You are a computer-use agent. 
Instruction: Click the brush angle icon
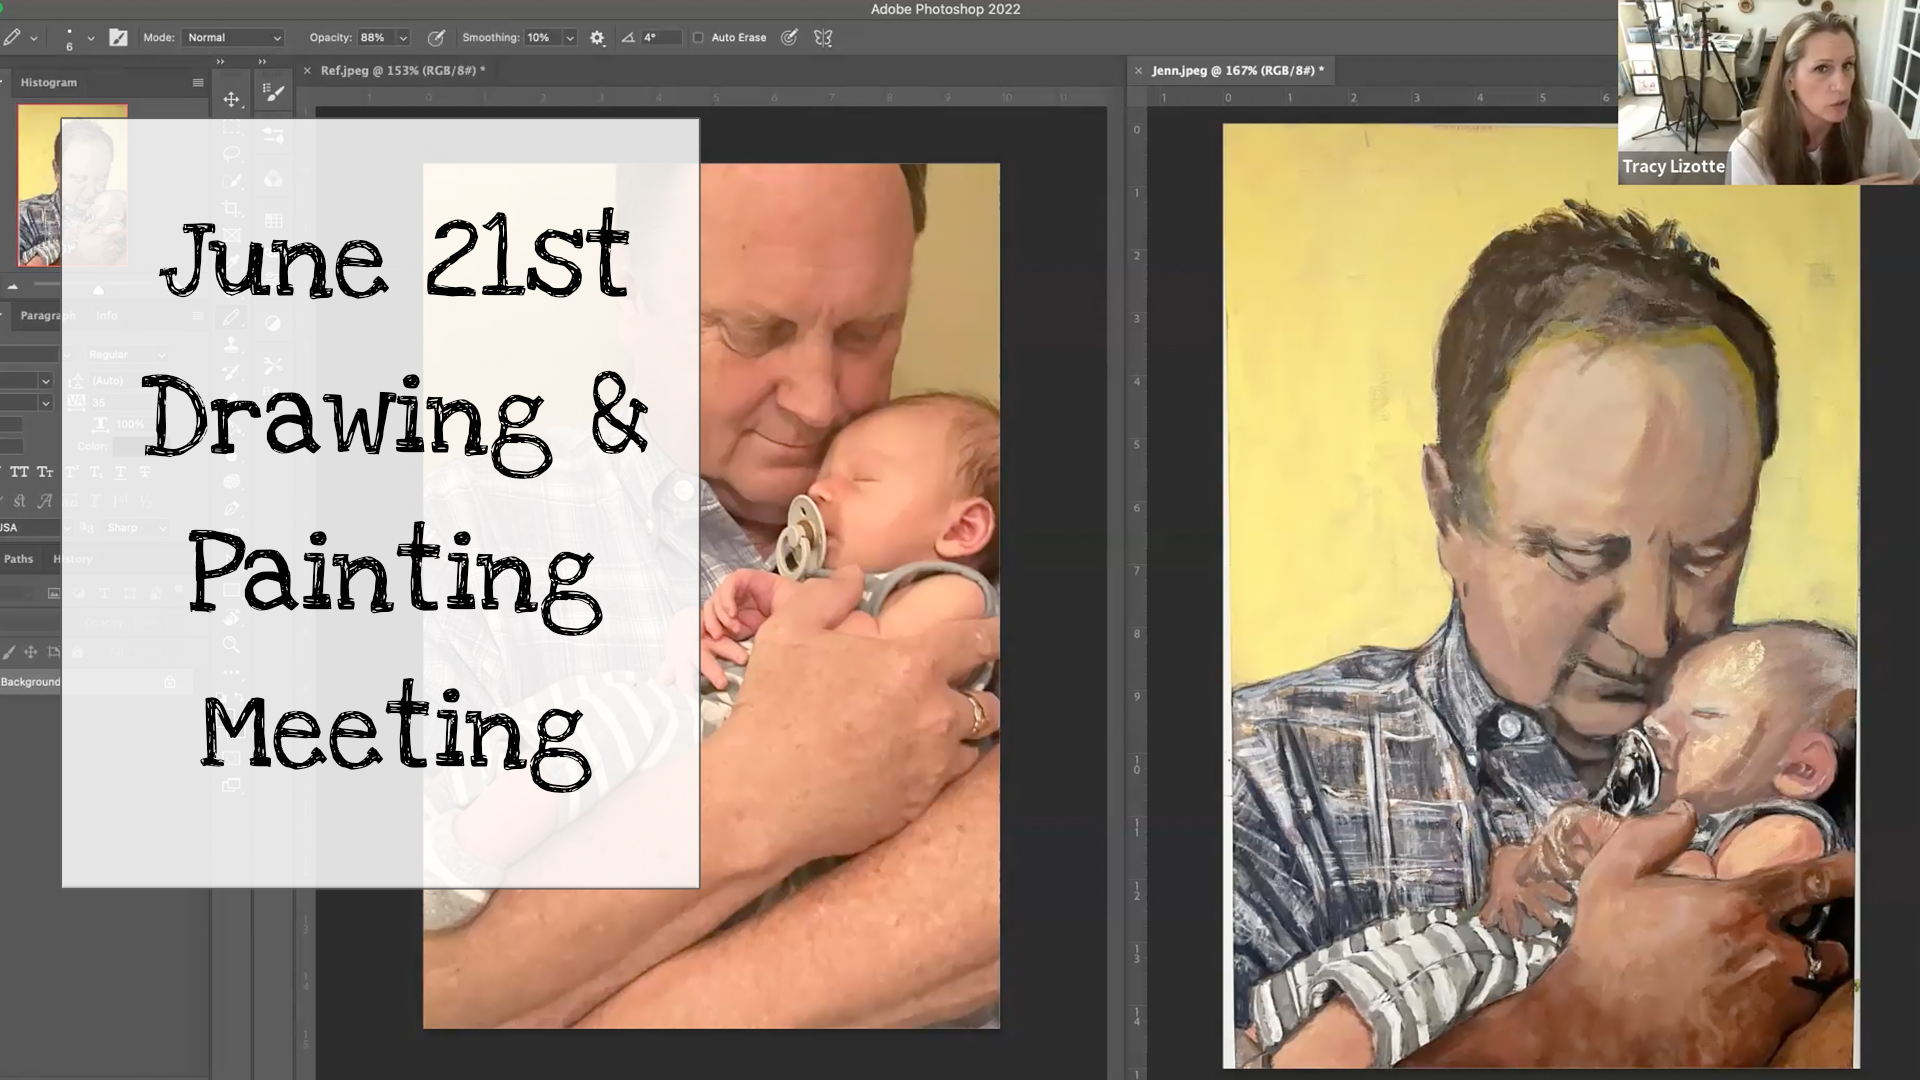tap(628, 38)
